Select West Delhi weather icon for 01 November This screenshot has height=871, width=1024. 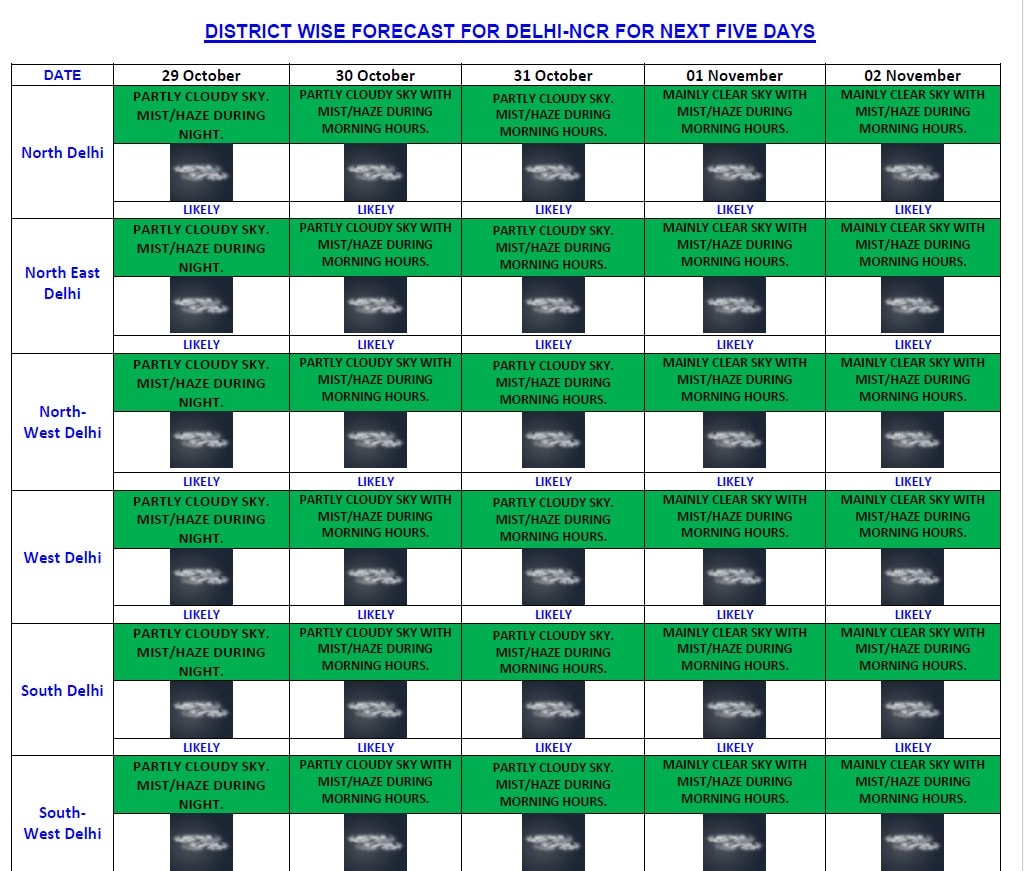coord(734,577)
